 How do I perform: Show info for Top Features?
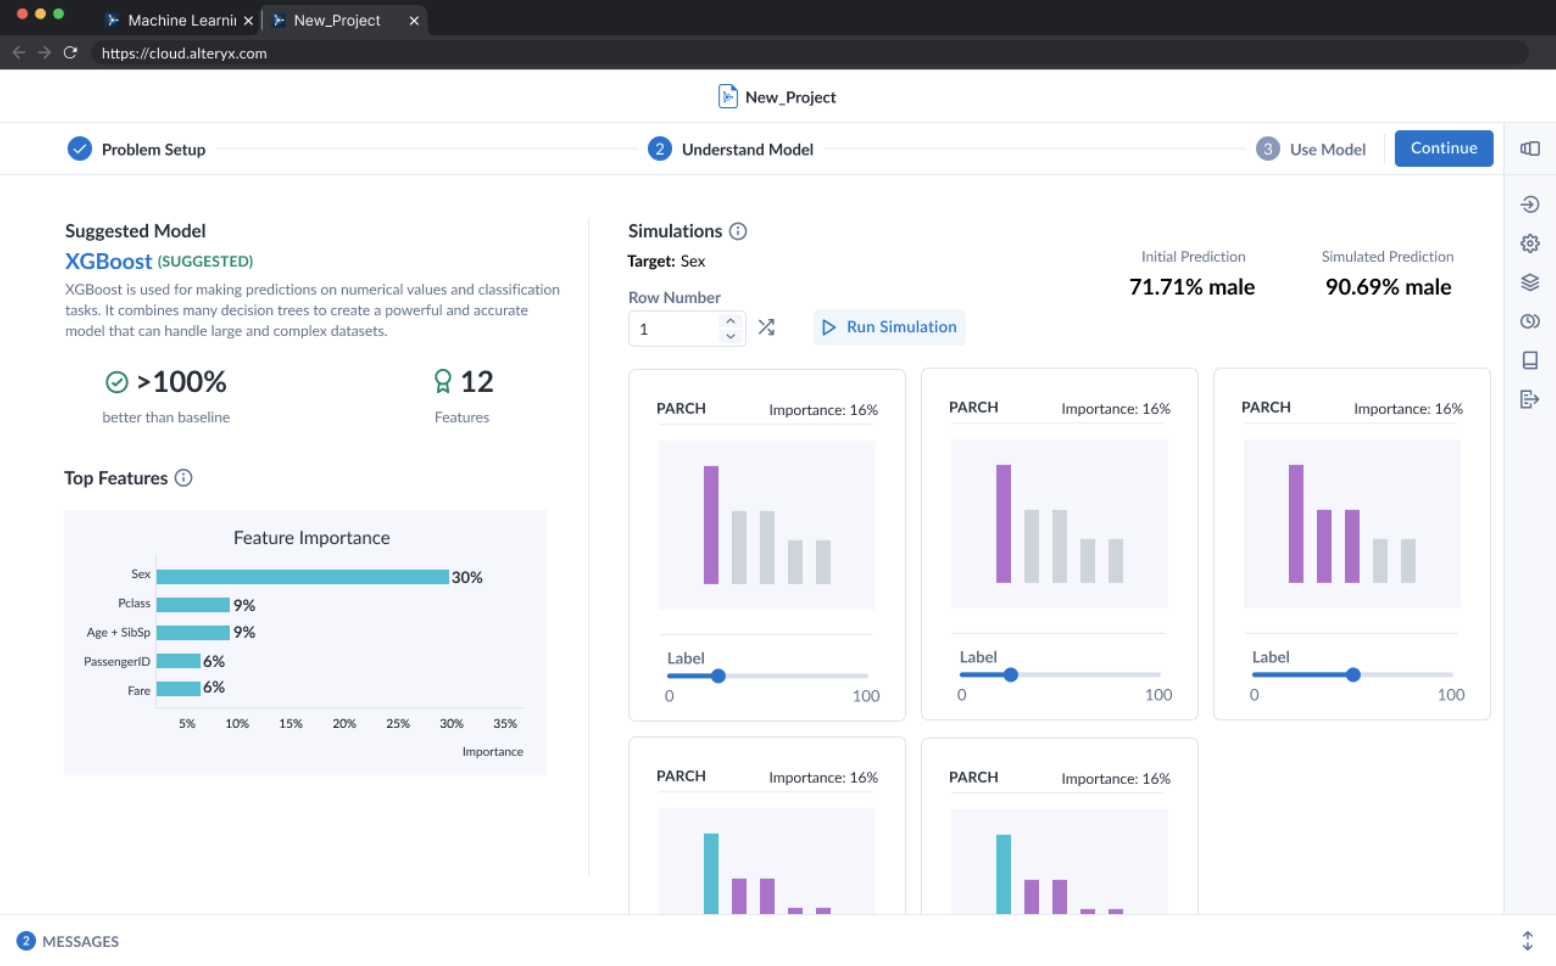pos(184,478)
